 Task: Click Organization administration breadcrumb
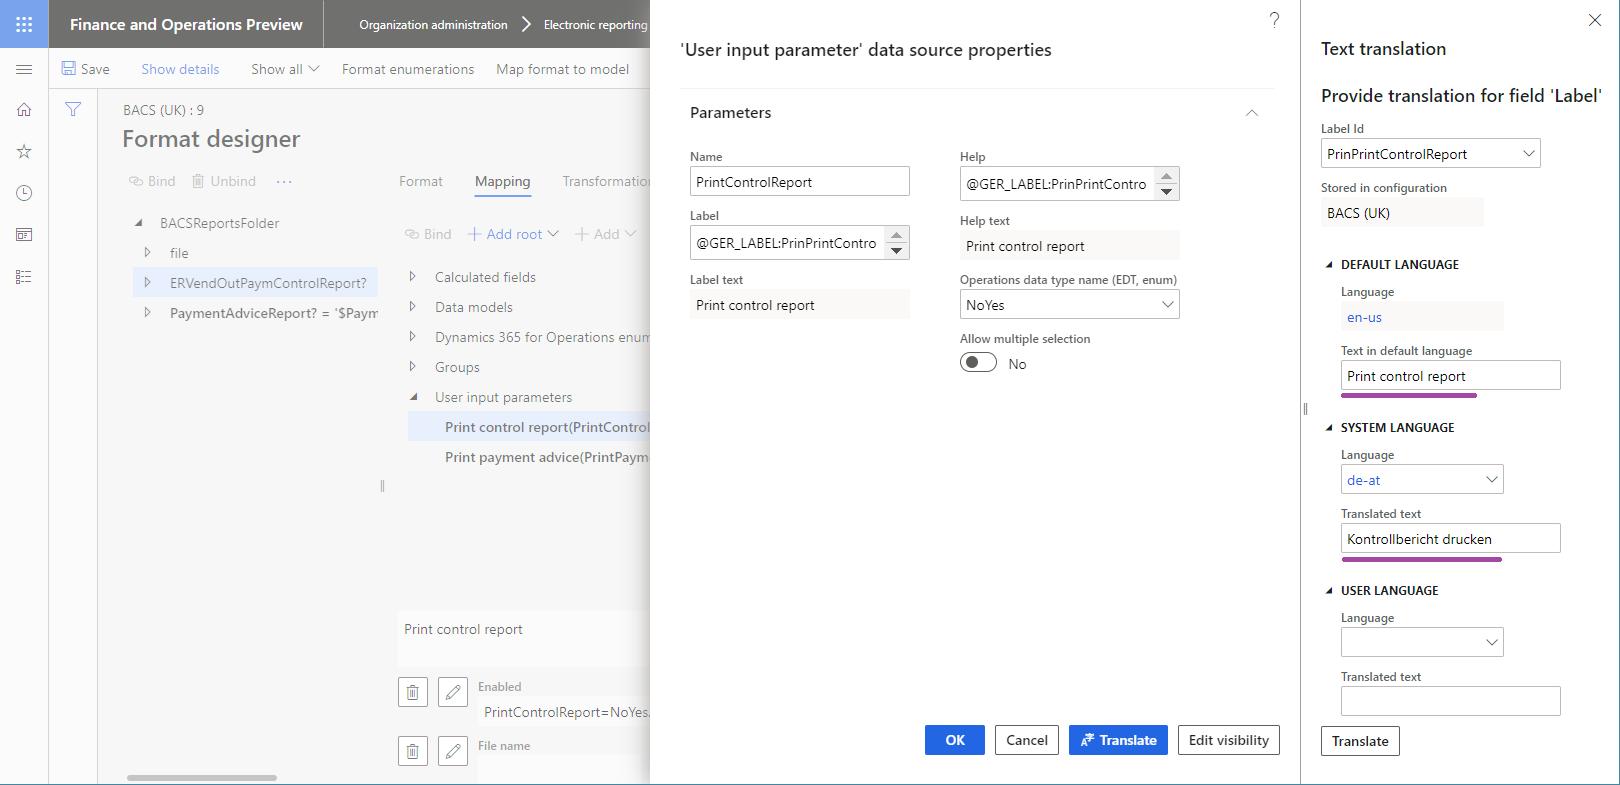(x=433, y=24)
